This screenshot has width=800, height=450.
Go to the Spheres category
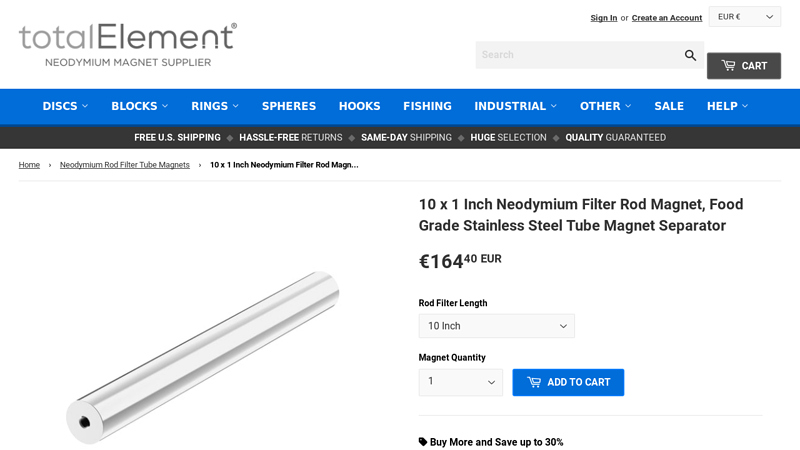289,106
